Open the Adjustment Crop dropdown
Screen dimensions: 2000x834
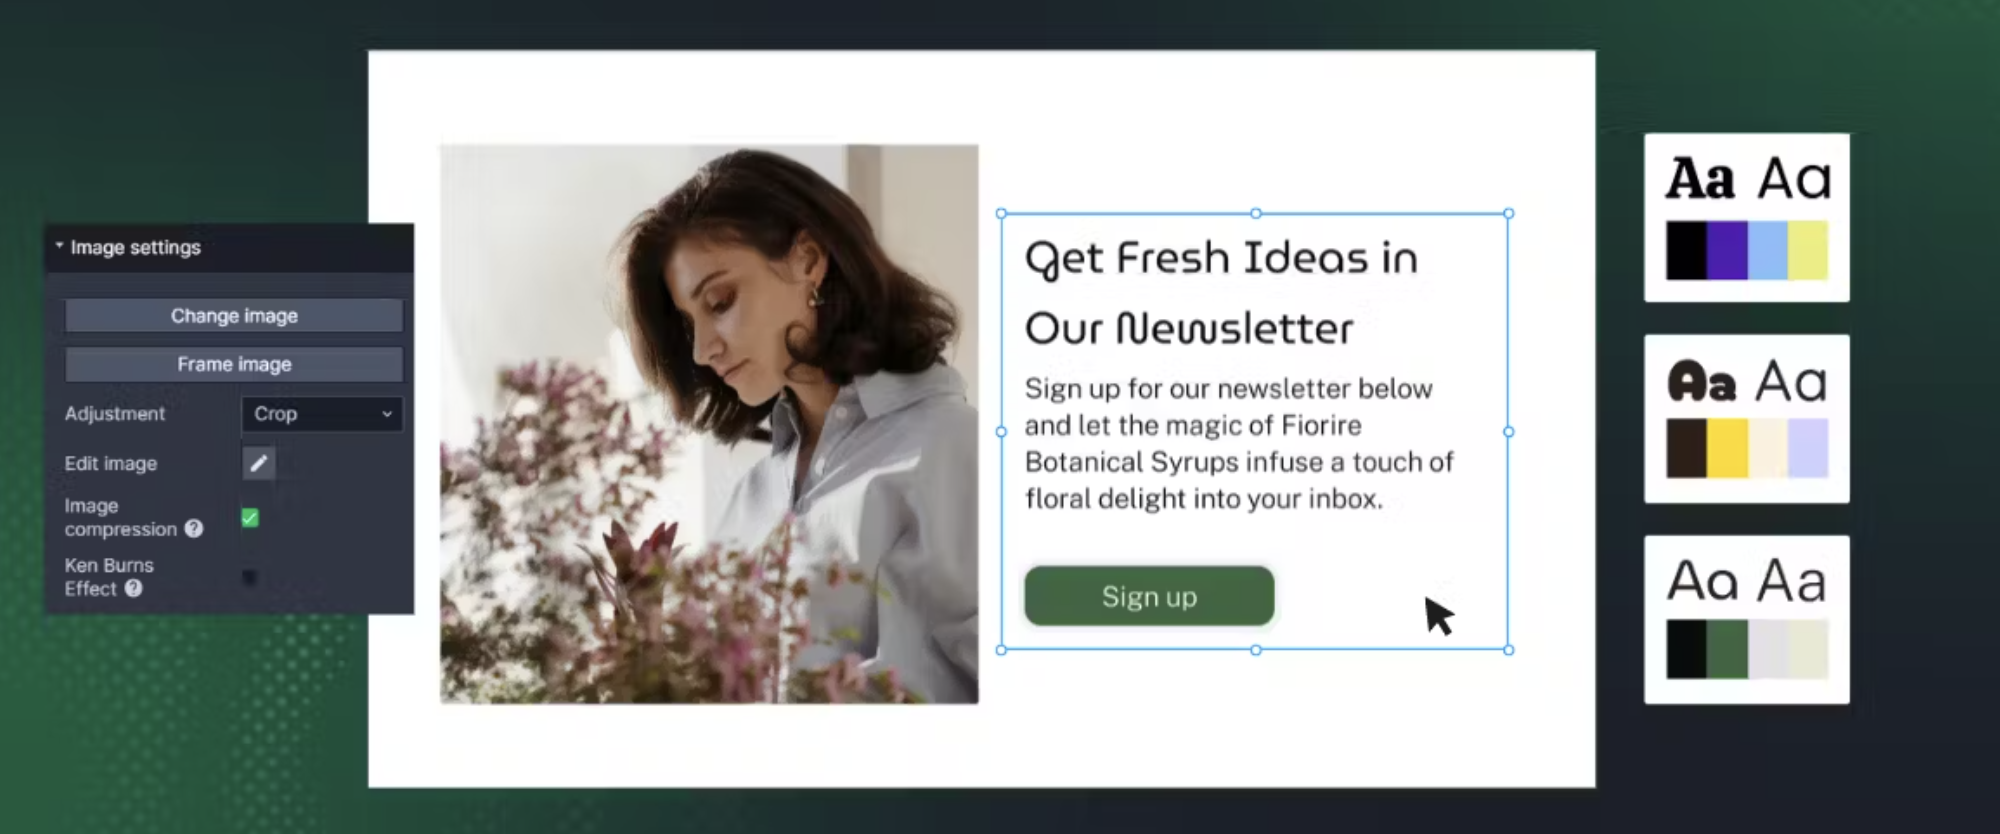(322, 414)
